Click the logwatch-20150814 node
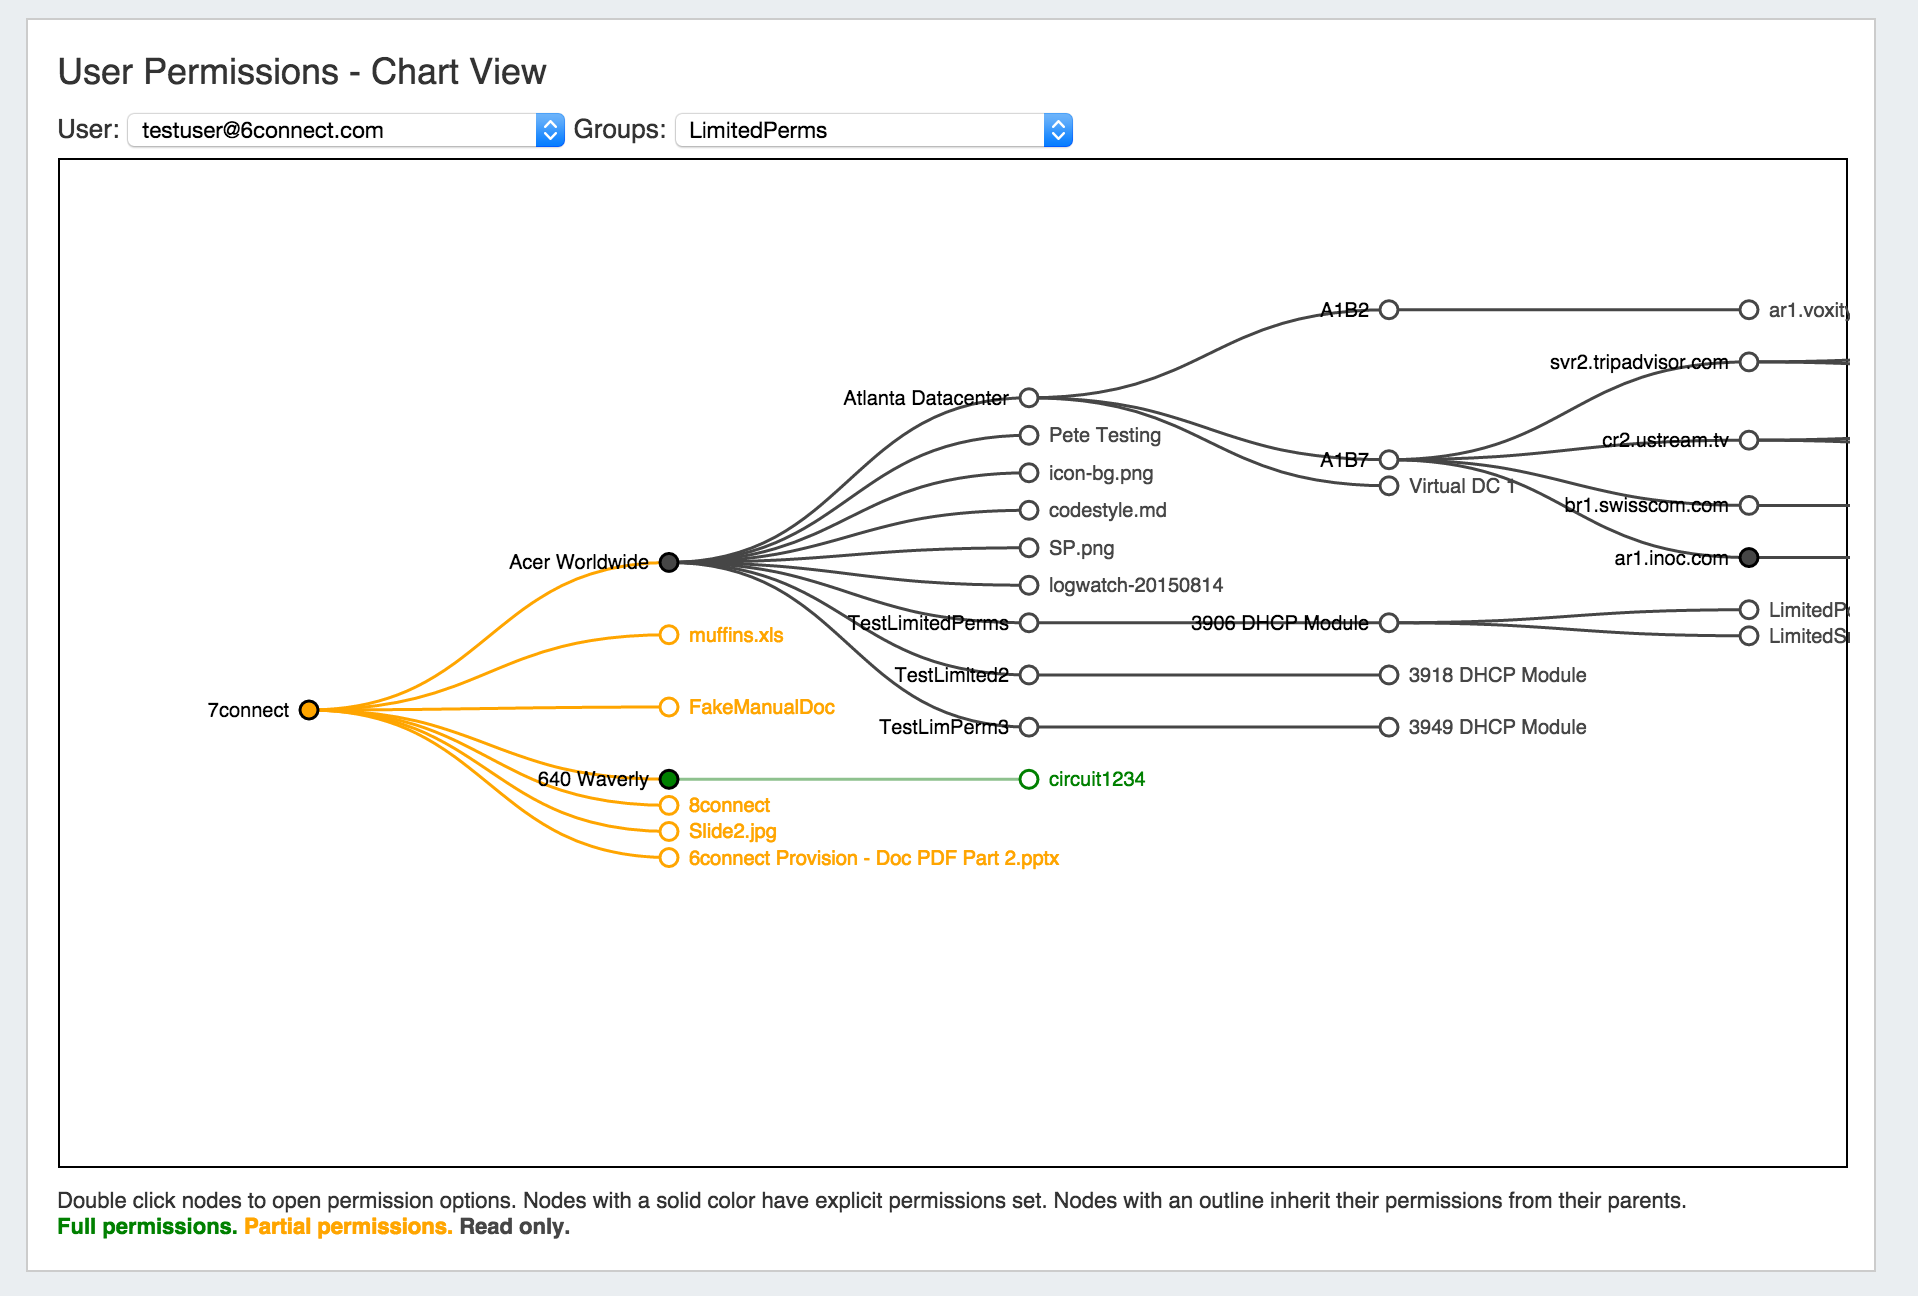The image size is (1918, 1296). point(1029,585)
